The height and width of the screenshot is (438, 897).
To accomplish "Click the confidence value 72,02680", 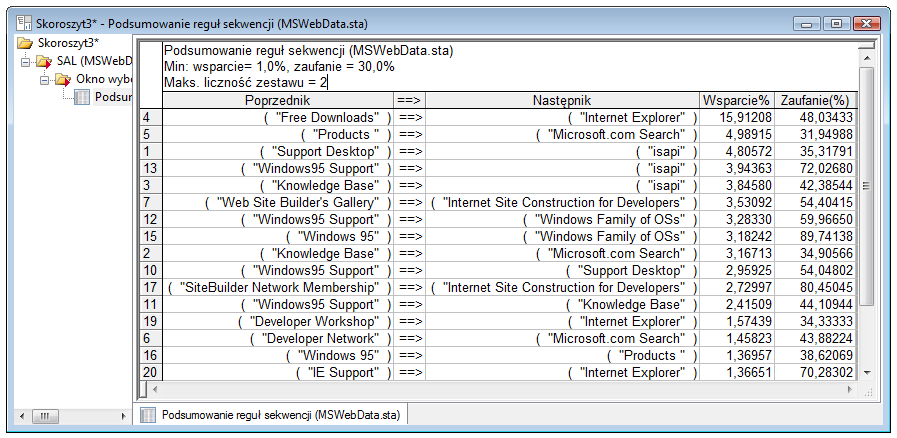I will (x=816, y=169).
